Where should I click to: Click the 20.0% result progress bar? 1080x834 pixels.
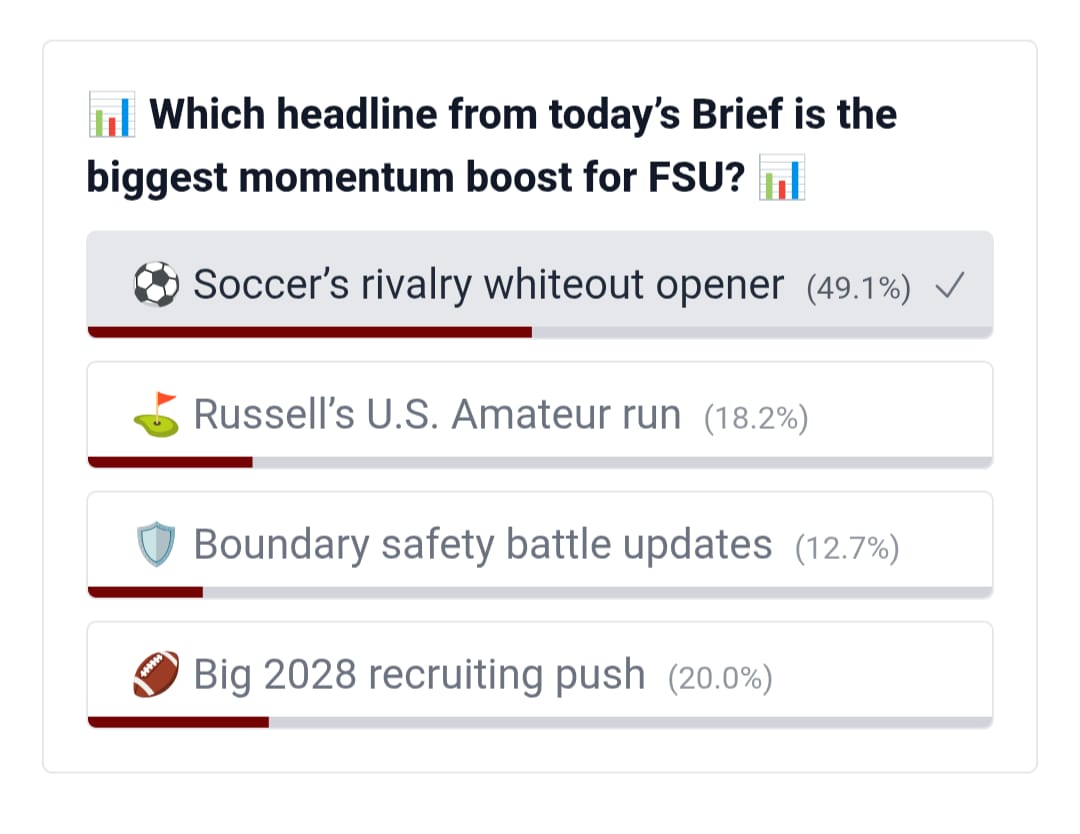540,722
